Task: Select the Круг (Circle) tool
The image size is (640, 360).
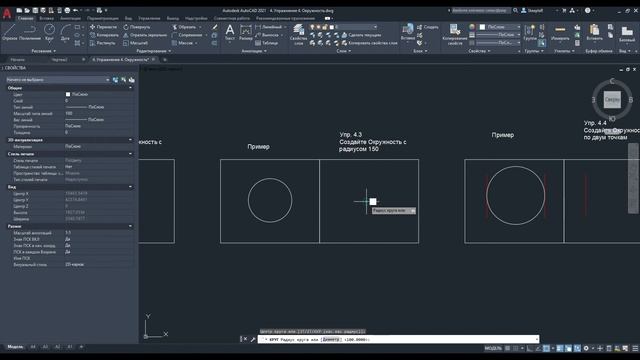Action: (49, 32)
